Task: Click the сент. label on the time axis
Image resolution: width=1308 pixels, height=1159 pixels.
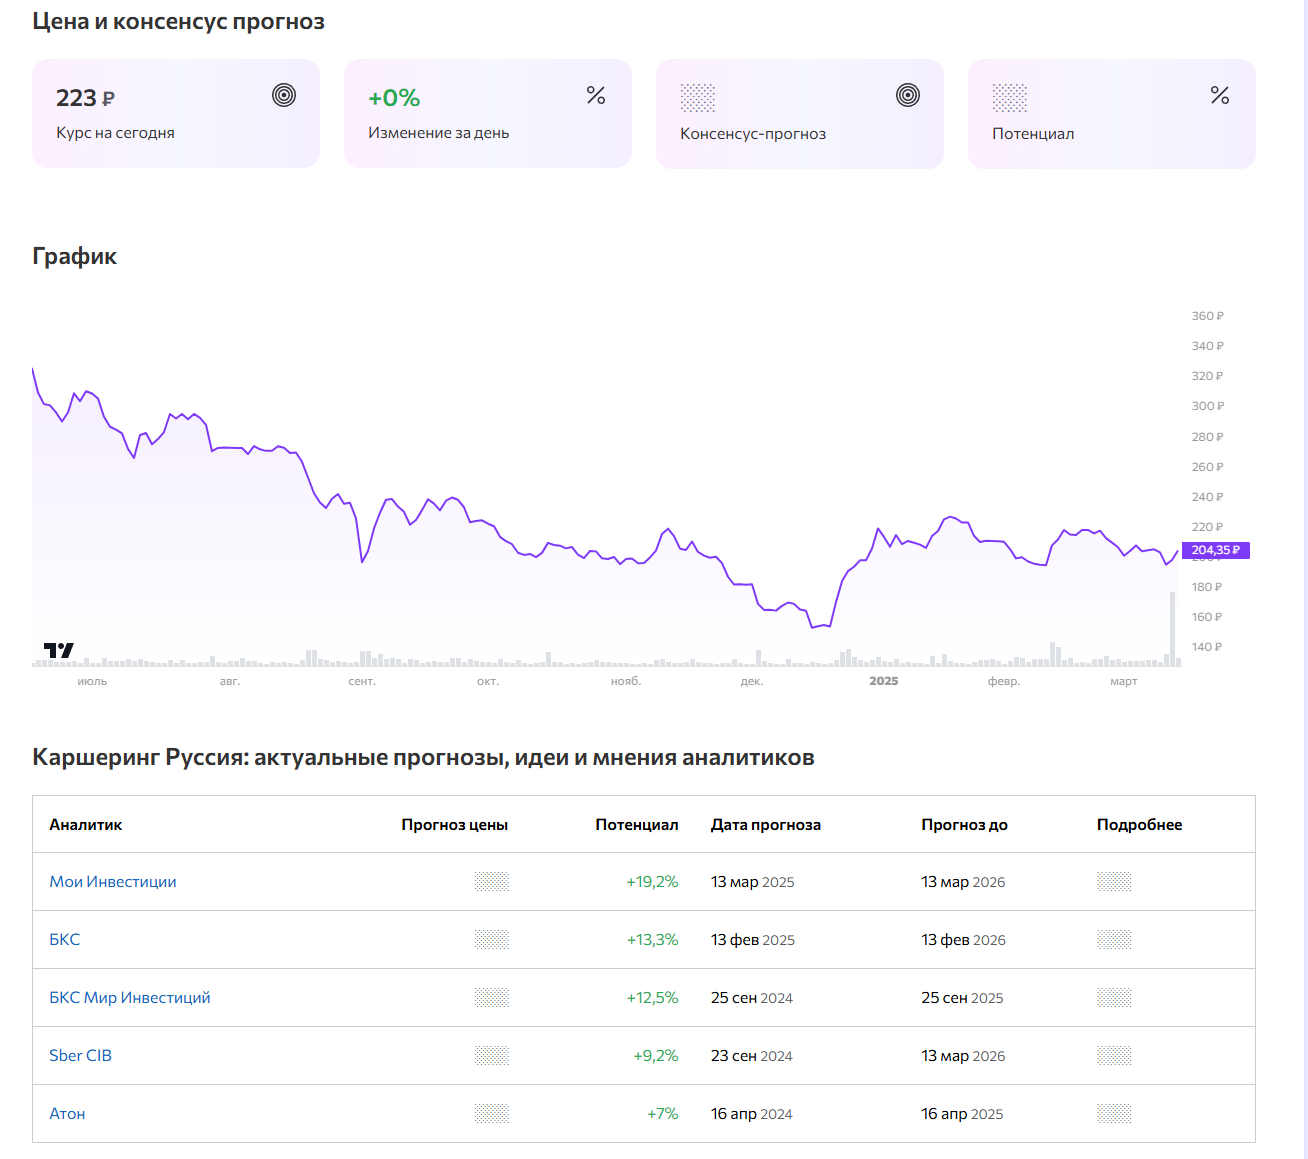Action: (x=362, y=681)
